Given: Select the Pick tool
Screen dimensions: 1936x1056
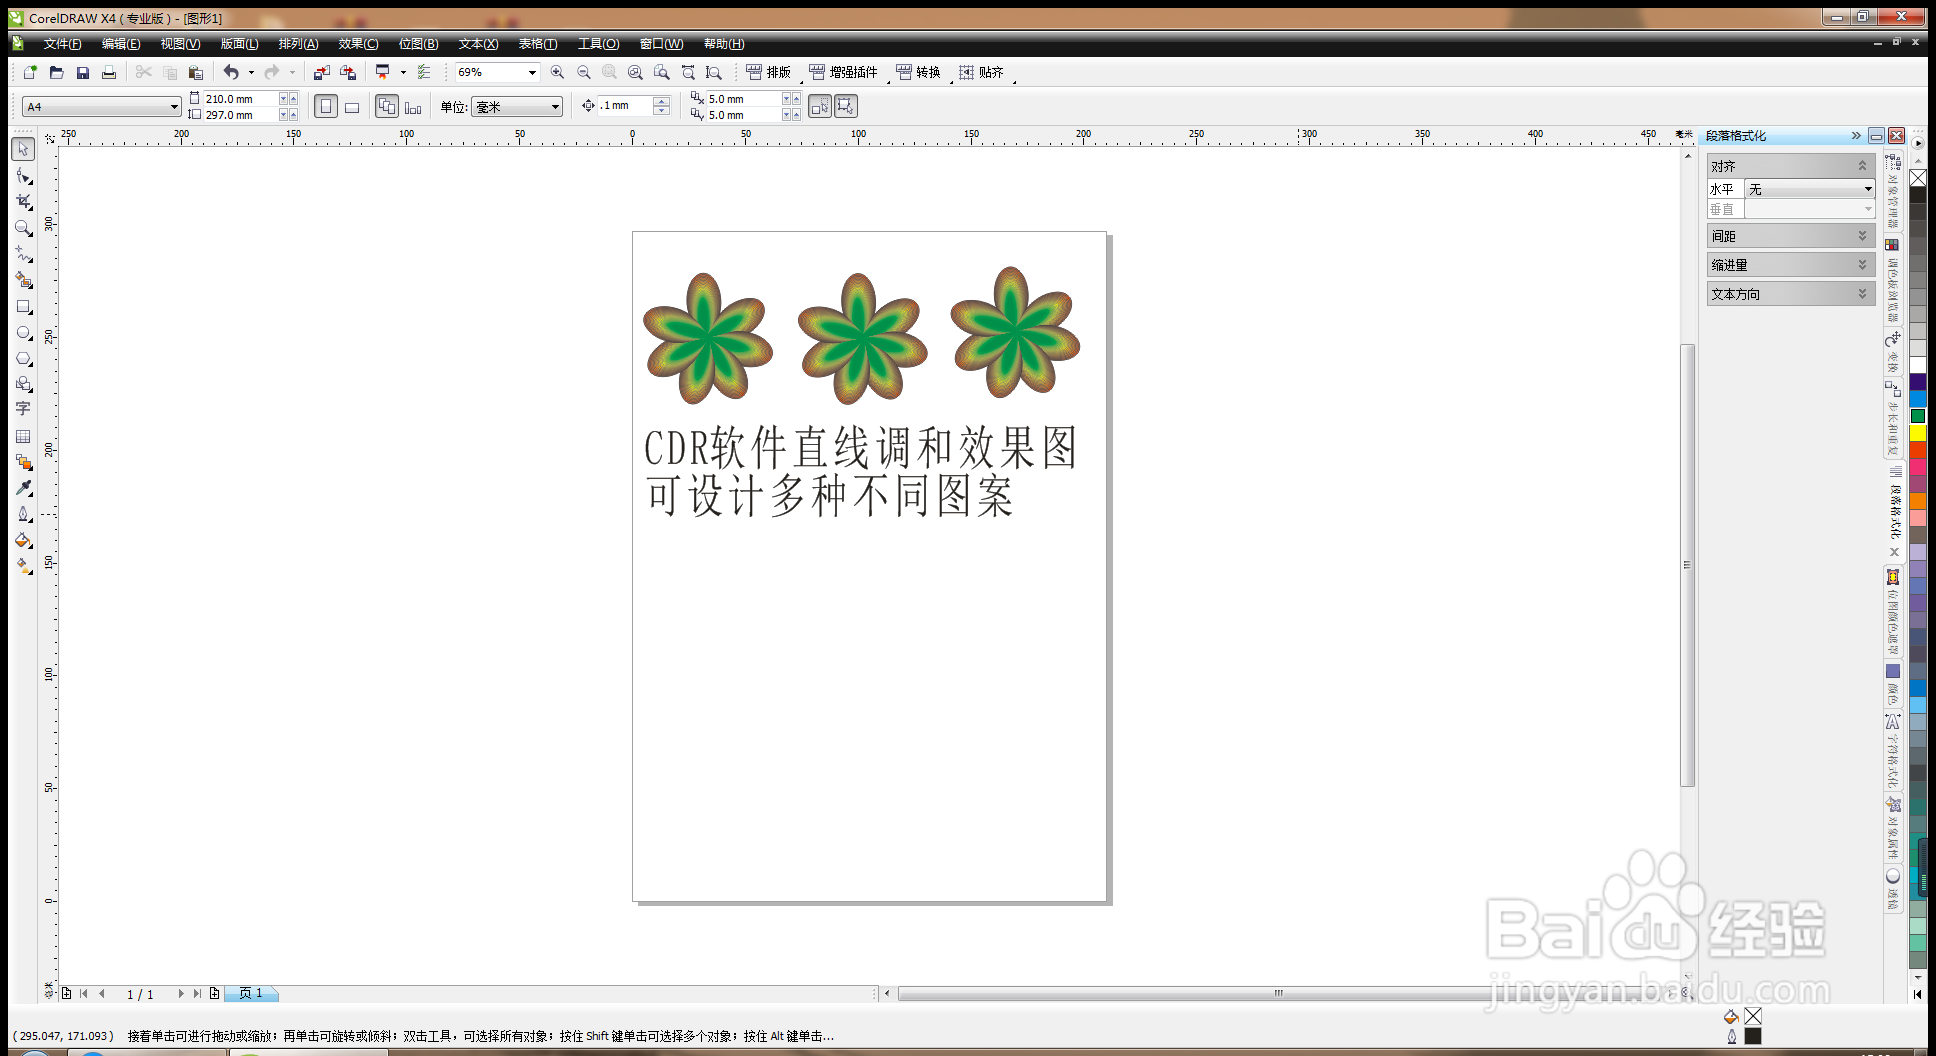Looking at the screenshot, I should point(24,149).
